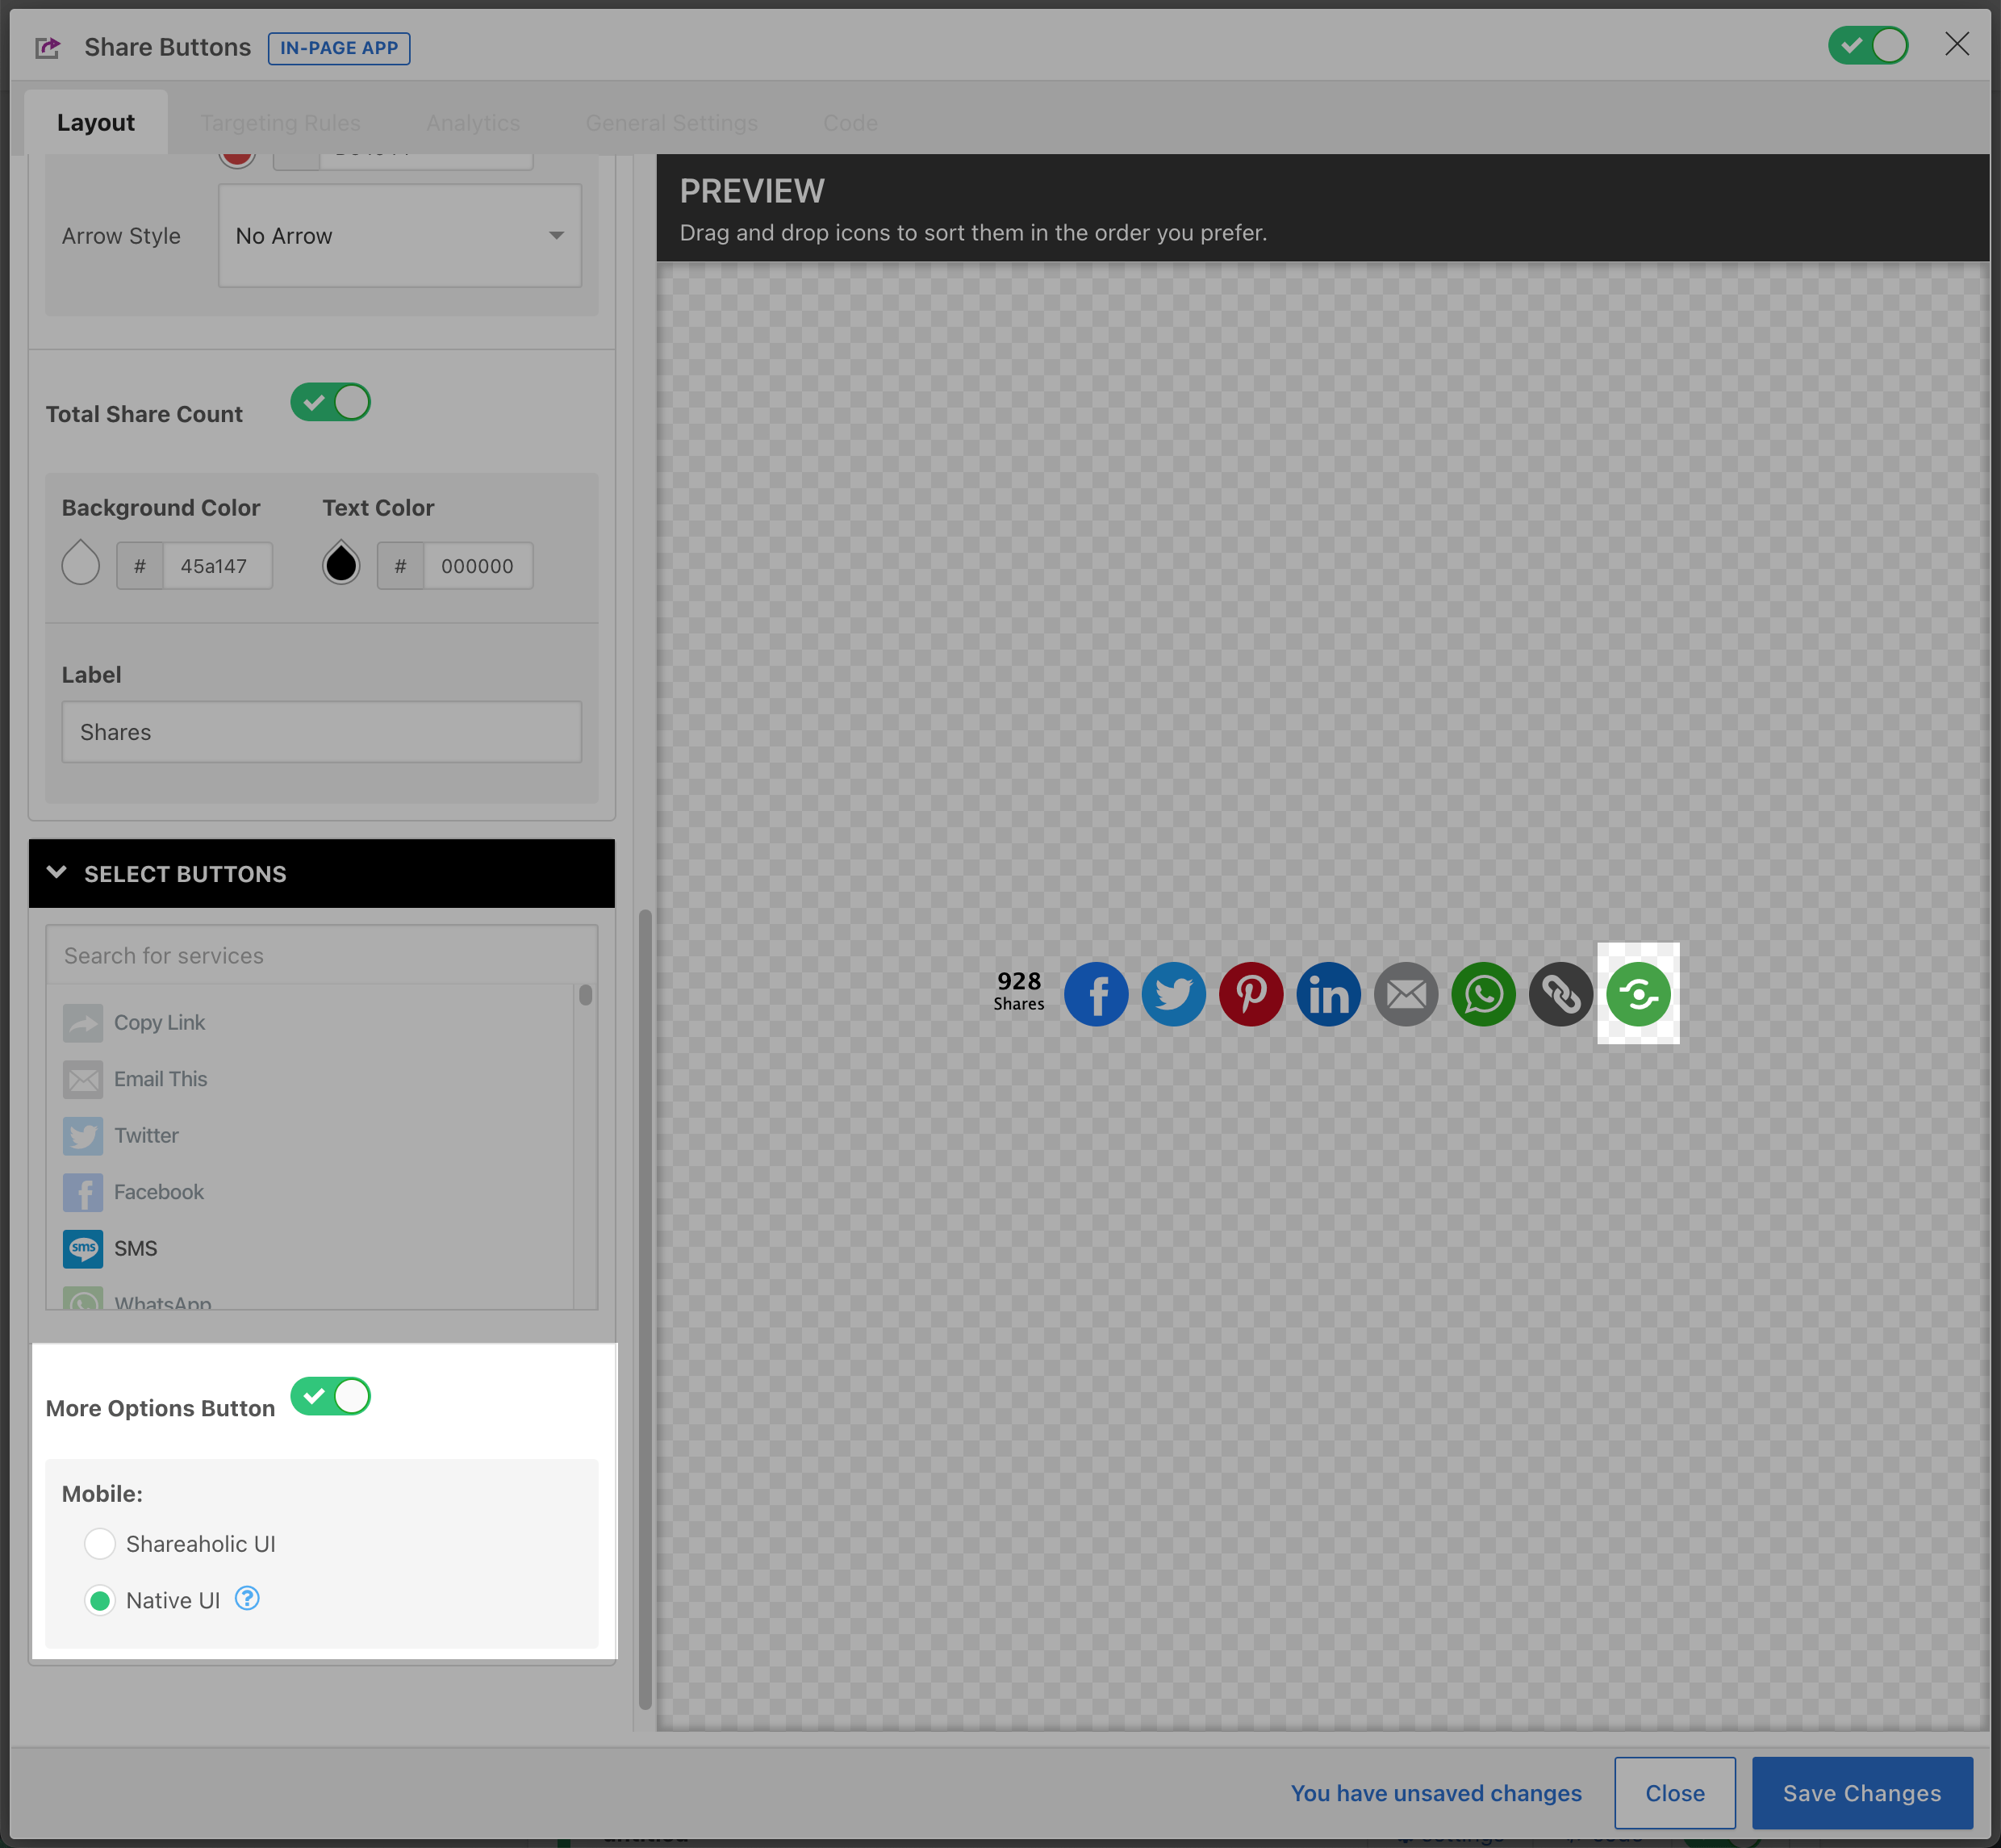Collapse the Select Buttons section
Image resolution: width=2001 pixels, height=1848 pixels.
coord(57,873)
